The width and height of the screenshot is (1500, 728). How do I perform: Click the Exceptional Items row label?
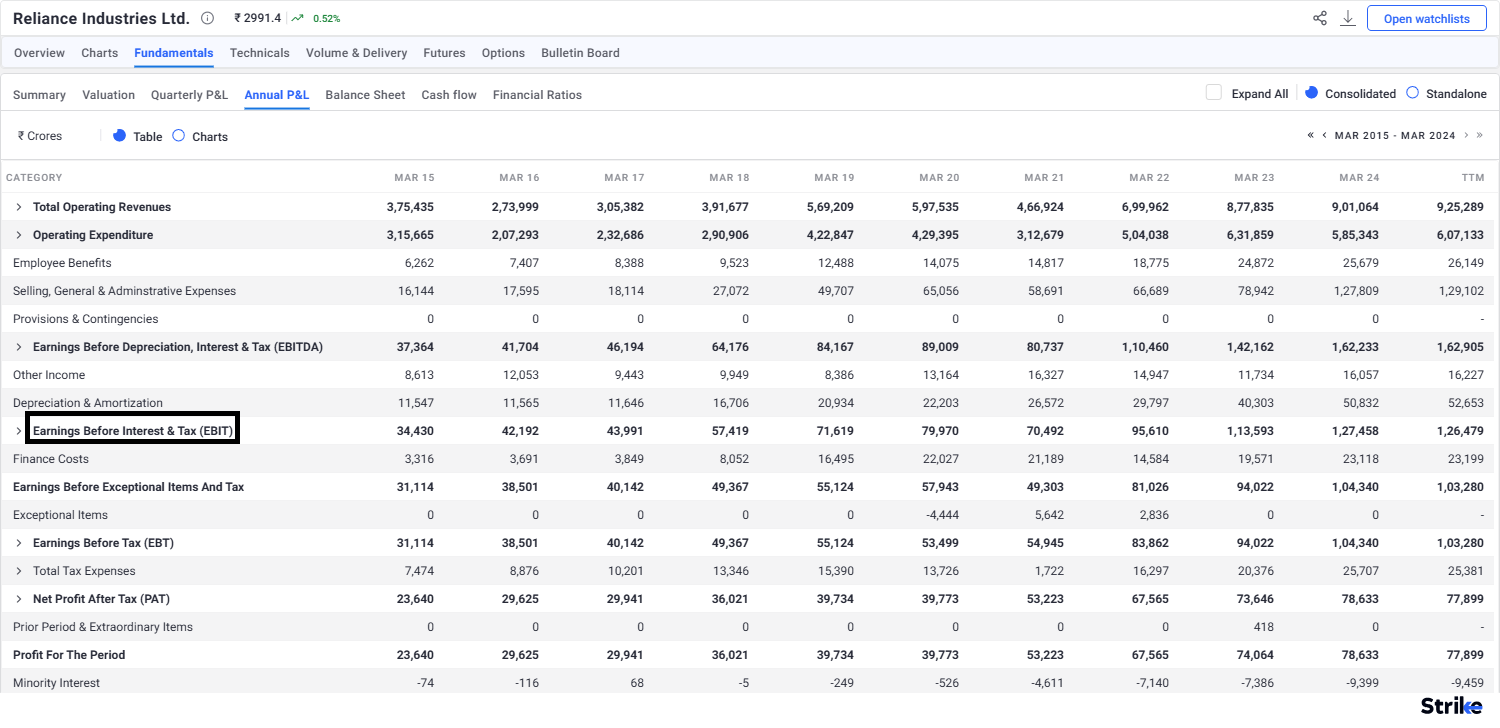pyautogui.click(x=60, y=515)
